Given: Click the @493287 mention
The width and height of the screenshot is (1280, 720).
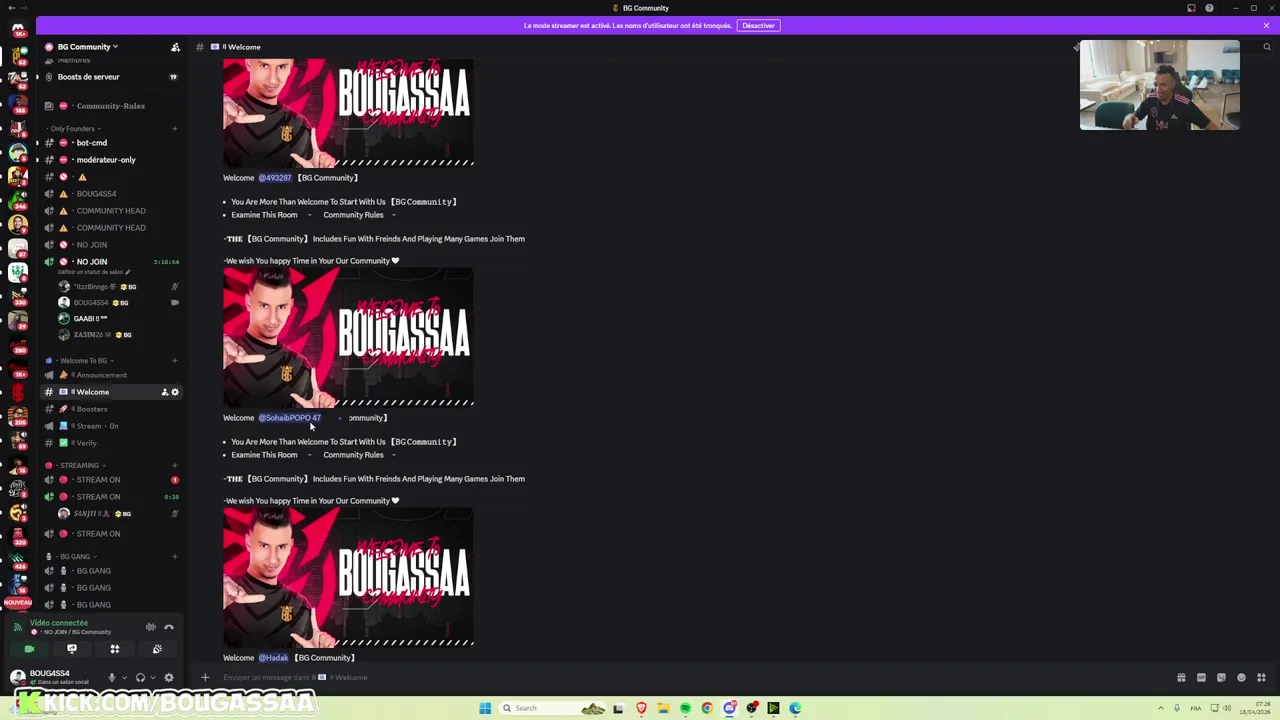Looking at the screenshot, I should 275,178.
